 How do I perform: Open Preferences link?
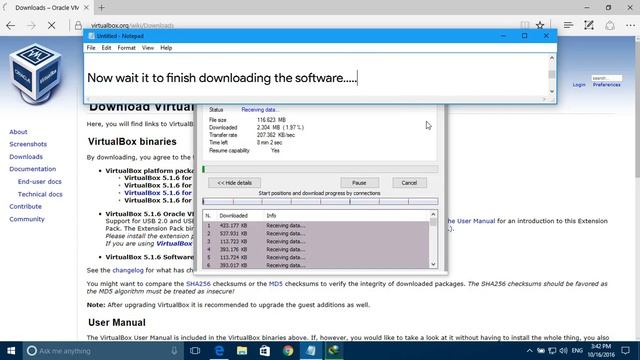point(607,85)
